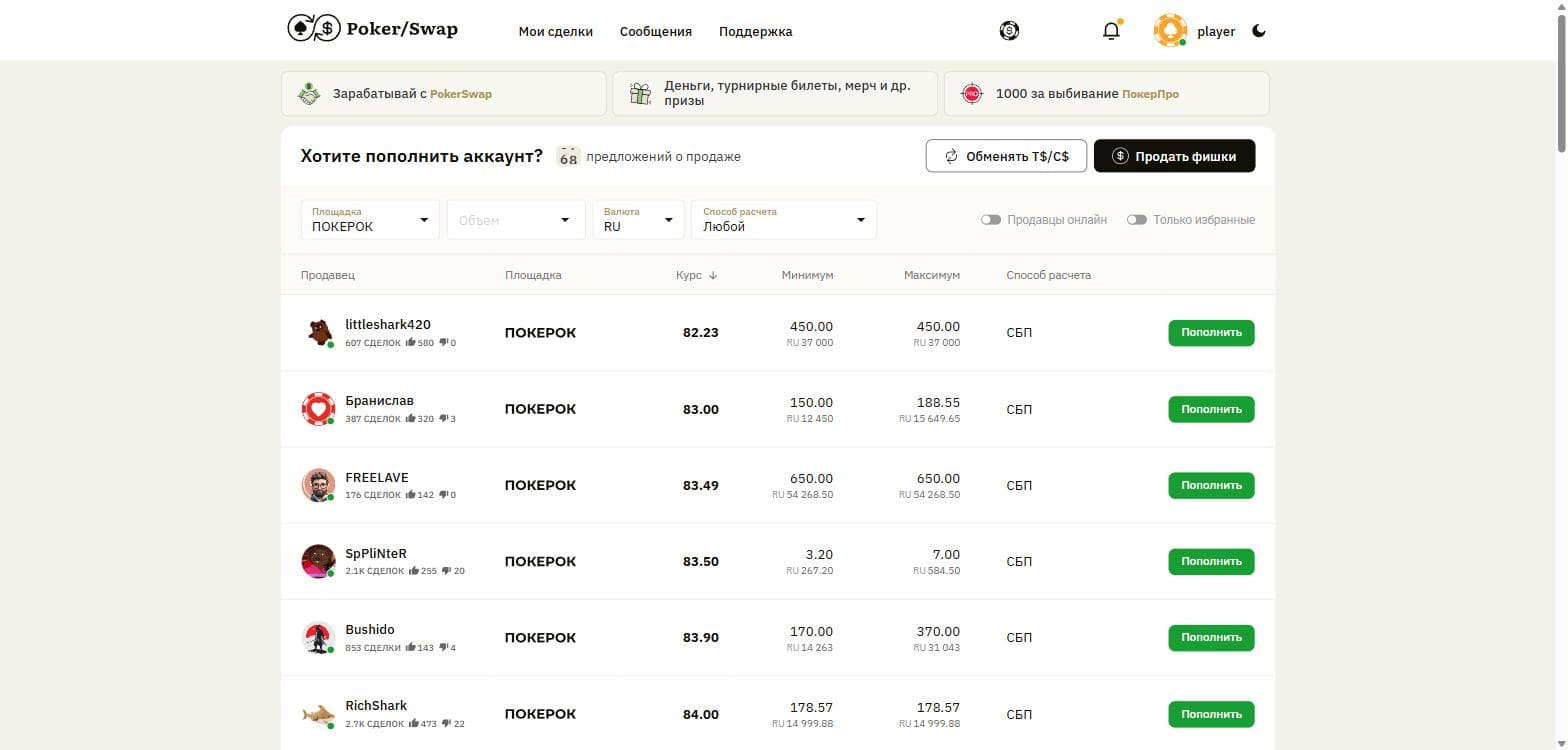Click SpPliNteR seller avatar
This screenshot has height=750, width=1568.
pos(318,561)
